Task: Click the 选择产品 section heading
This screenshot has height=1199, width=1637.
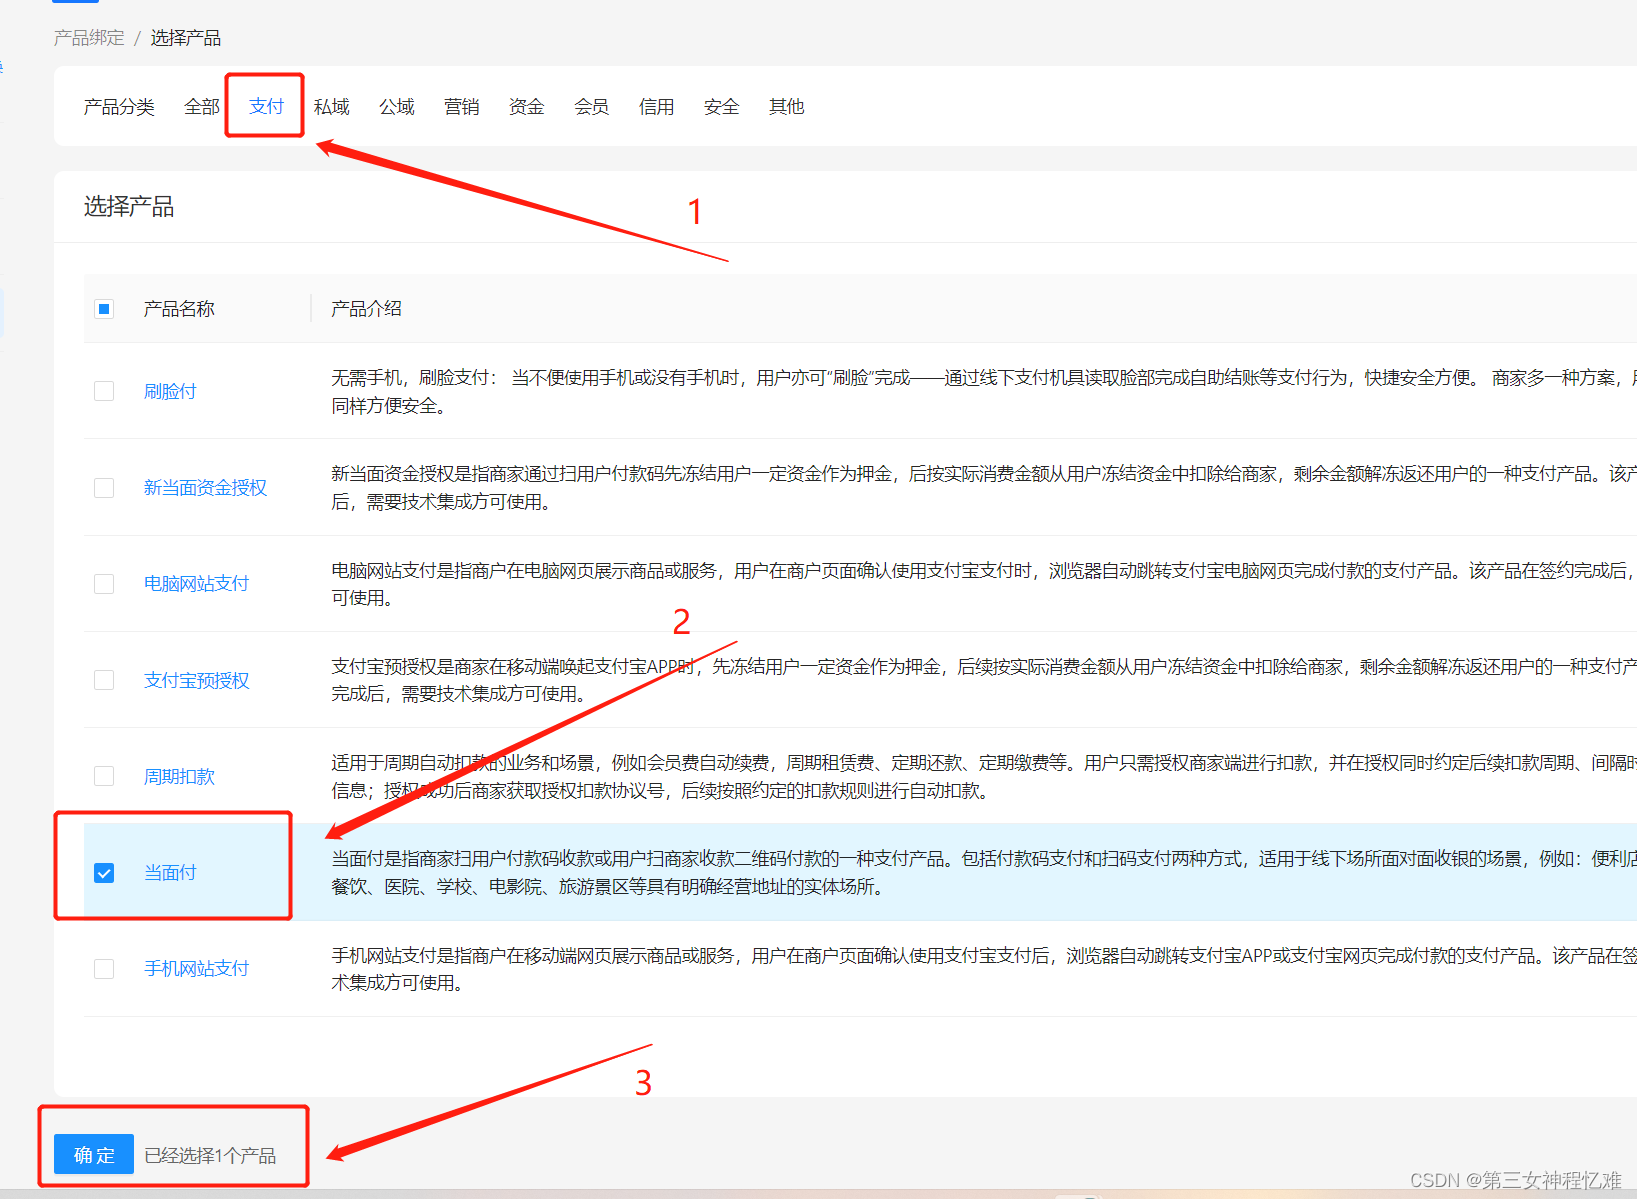Action: tap(129, 207)
